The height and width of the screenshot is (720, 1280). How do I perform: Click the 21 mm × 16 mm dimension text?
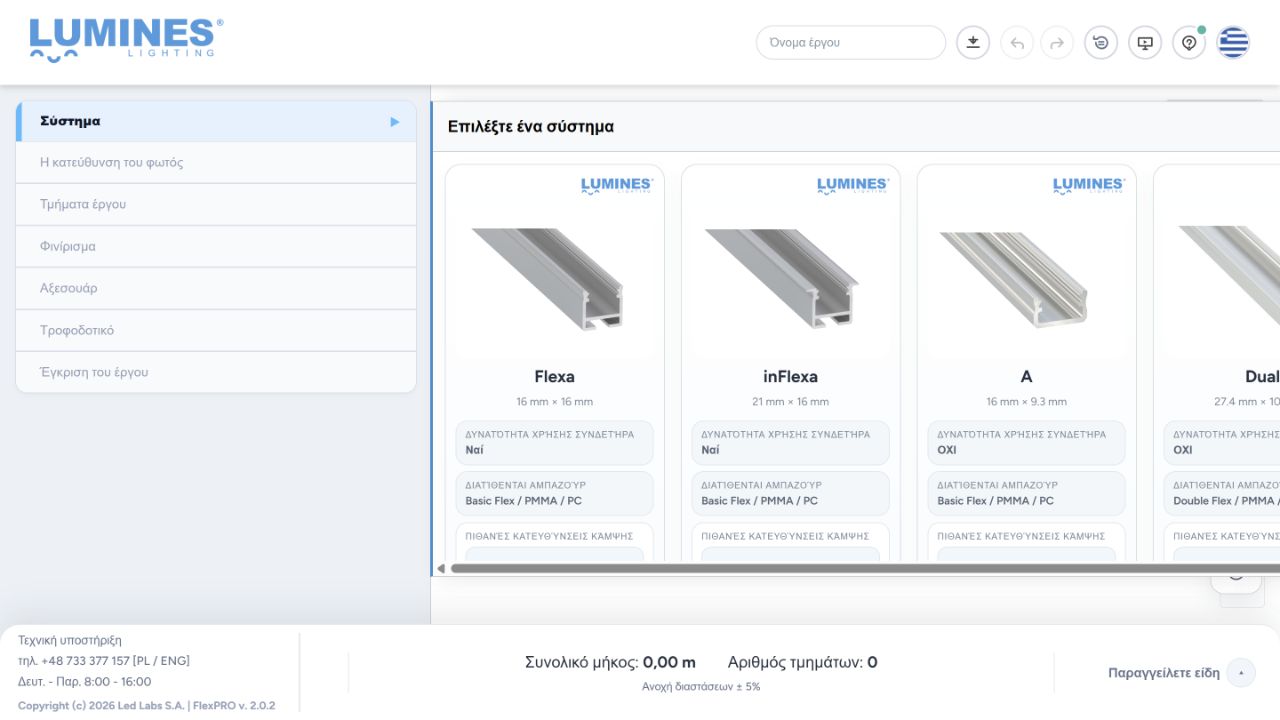point(791,402)
